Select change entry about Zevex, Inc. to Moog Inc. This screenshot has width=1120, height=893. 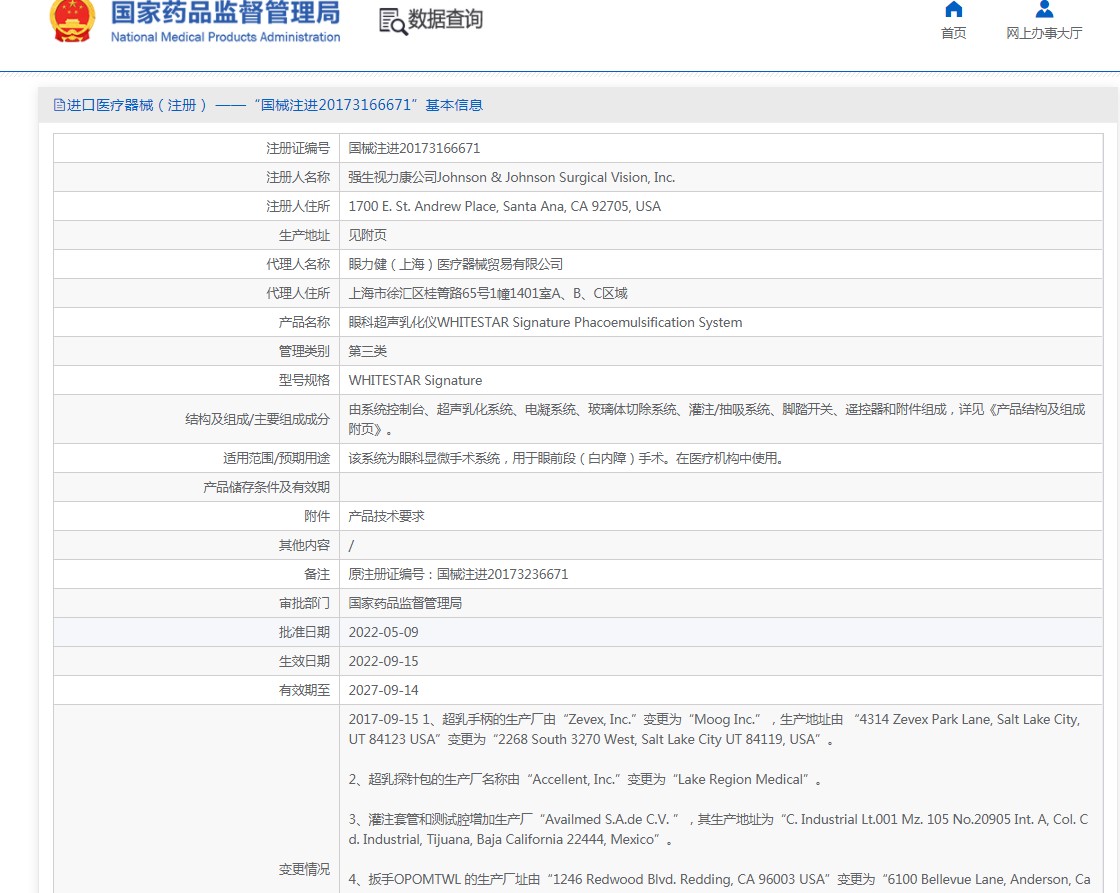click(x=714, y=729)
